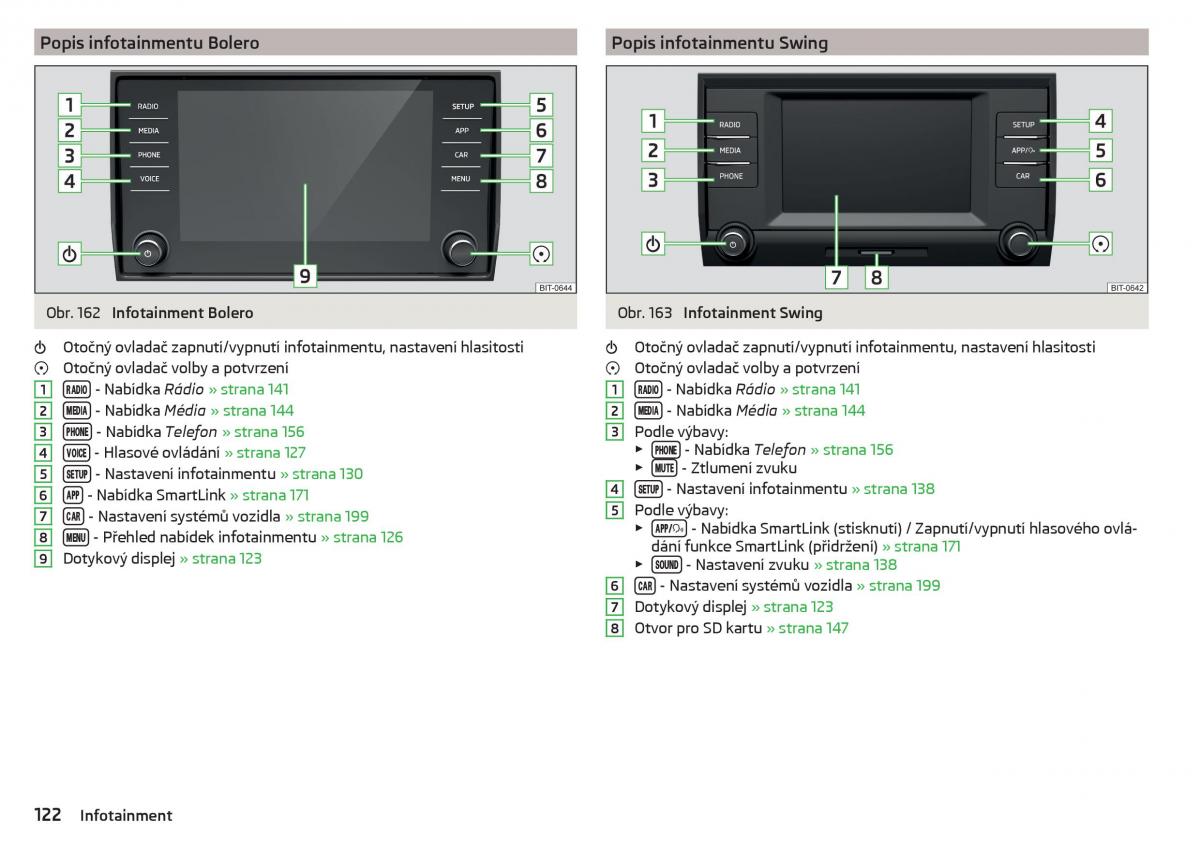Click the selection dial symbol in the Bolero legend list
This screenshot has height=845, width=1200.
click(x=41, y=368)
